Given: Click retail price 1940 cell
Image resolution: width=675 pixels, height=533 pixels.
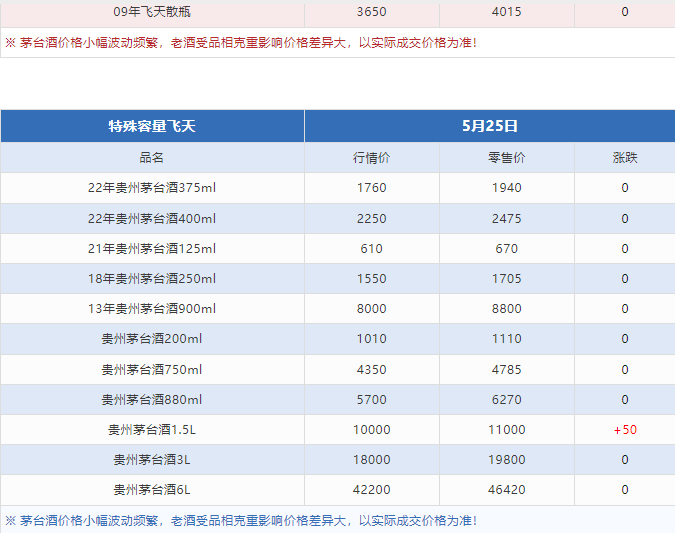Looking at the screenshot, I should [x=507, y=188].
